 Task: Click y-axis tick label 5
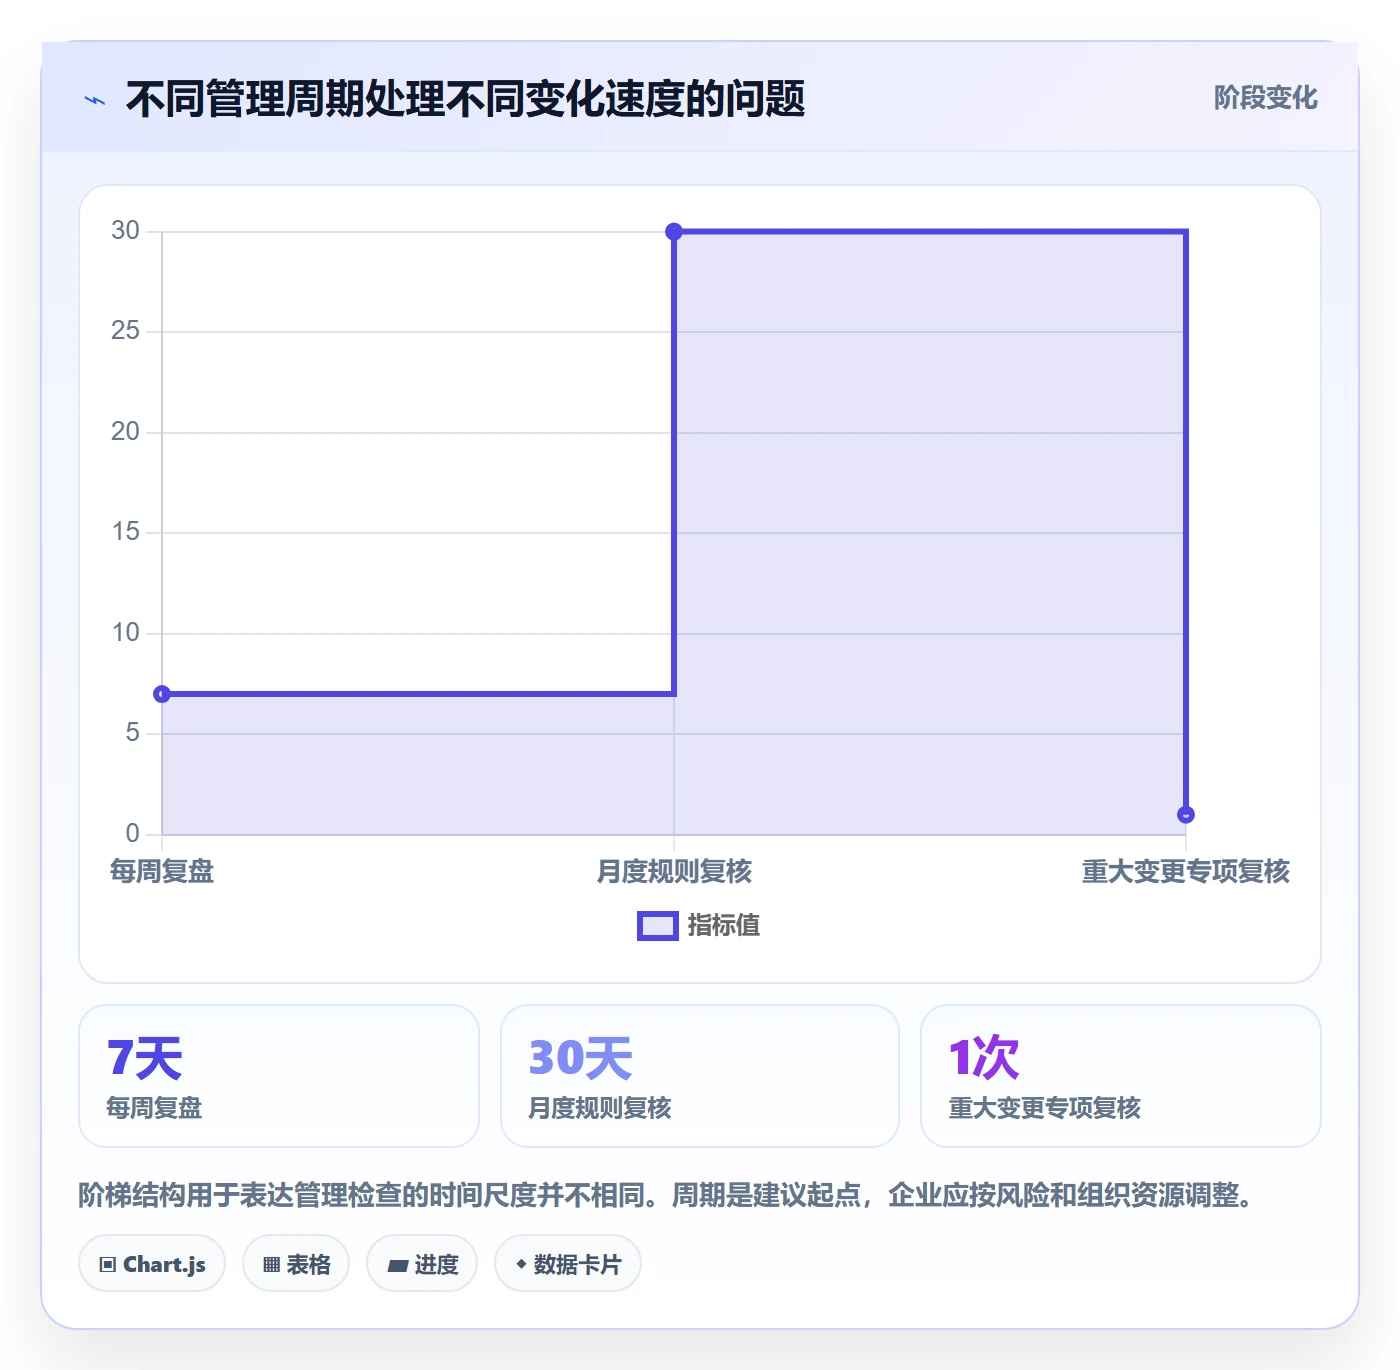(132, 733)
